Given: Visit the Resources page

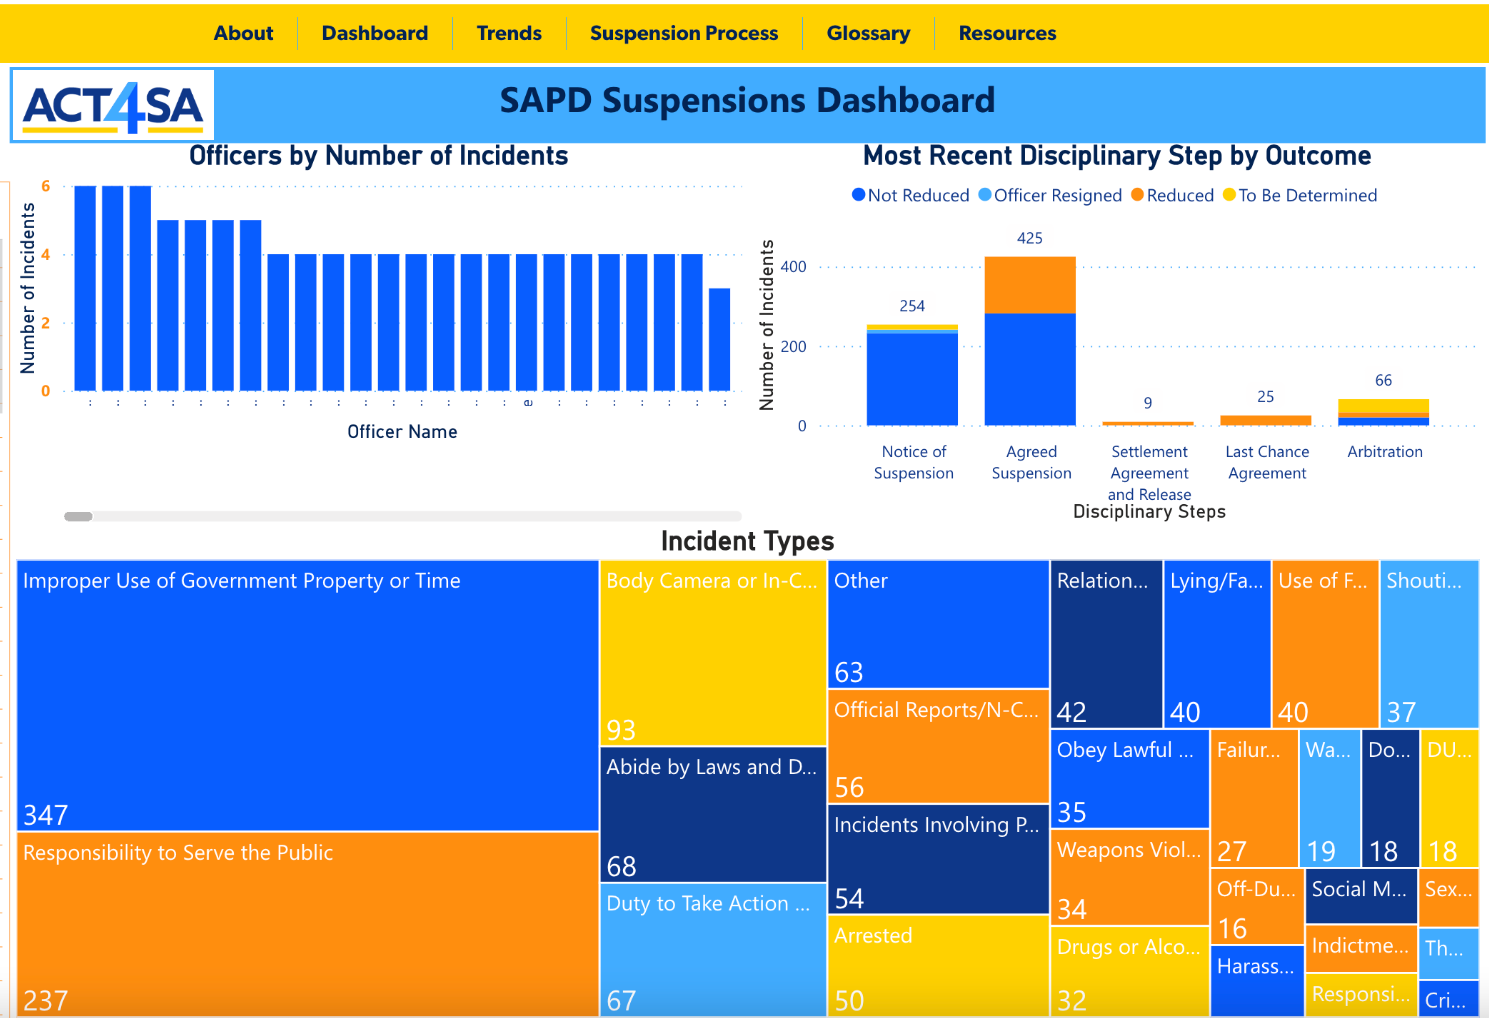Looking at the screenshot, I should pyautogui.click(x=1006, y=33).
